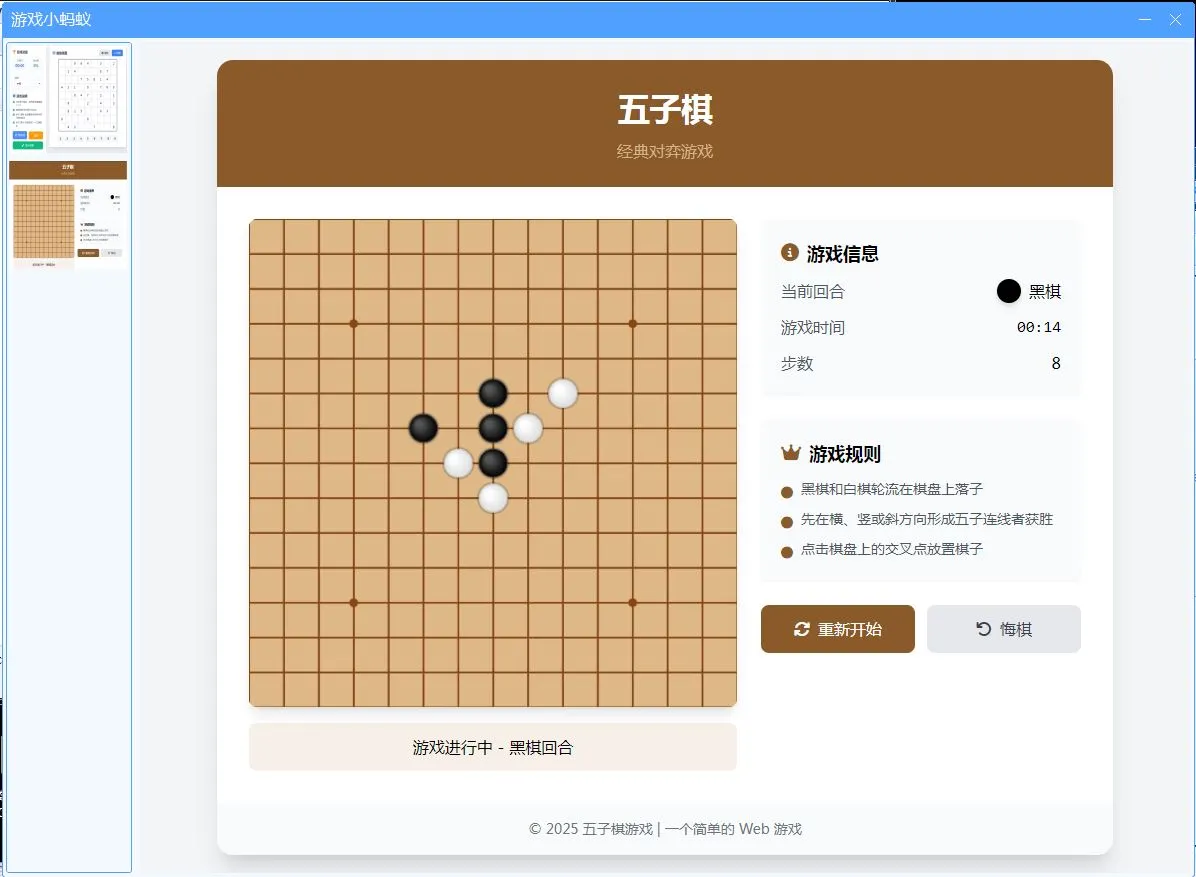The image size is (1196, 877).
Task: Click the crown icon next to 游戏规则
Action: [x=789, y=453]
